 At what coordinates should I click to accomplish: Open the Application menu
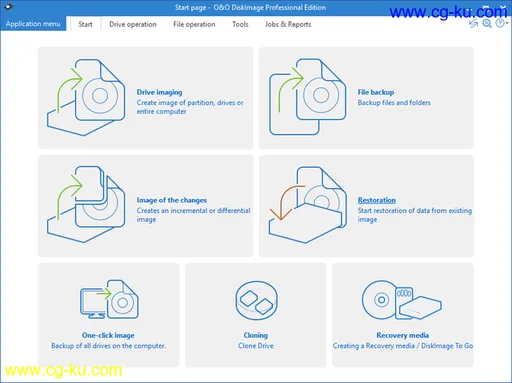point(33,24)
